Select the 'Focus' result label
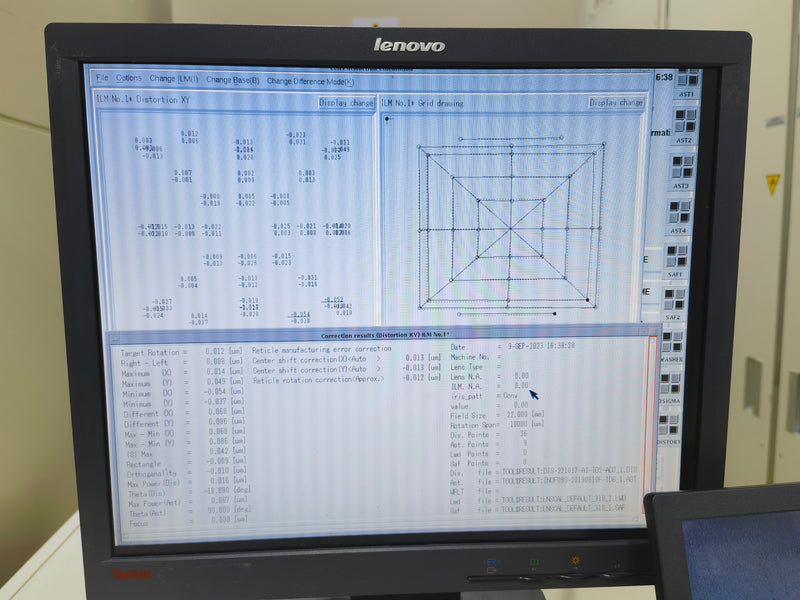Image resolution: width=800 pixels, height=600 pixels. (139, 523)
